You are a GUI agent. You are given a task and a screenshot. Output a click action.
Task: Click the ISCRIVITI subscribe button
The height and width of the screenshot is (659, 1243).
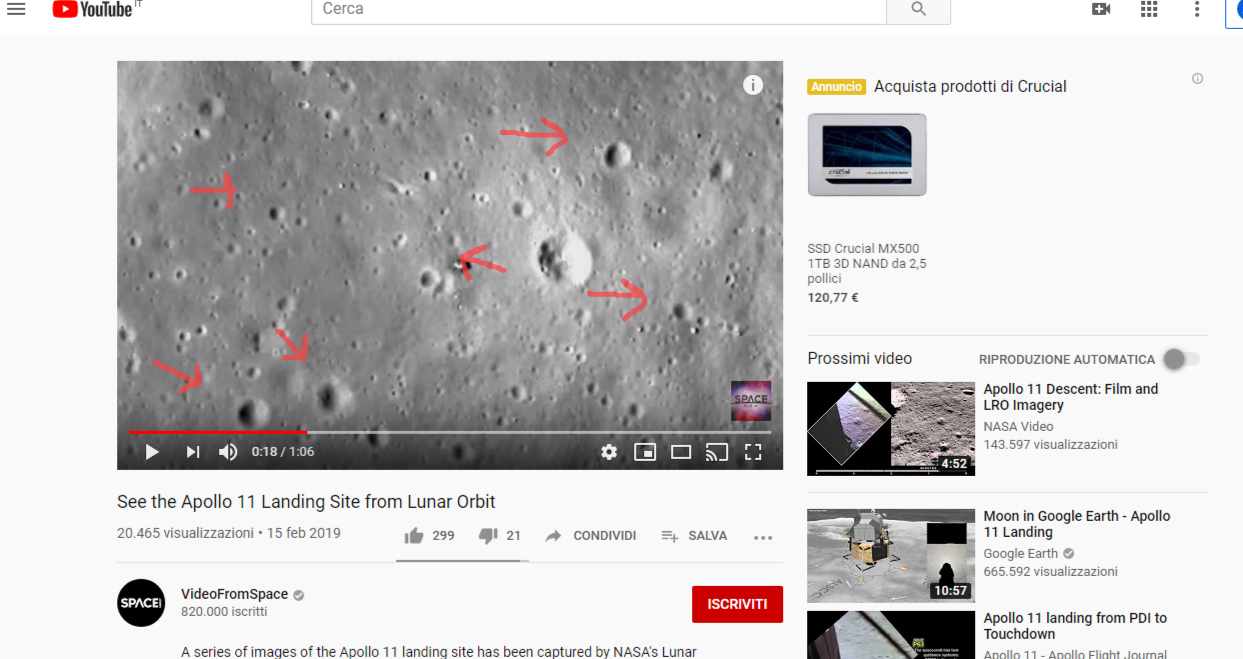737,604
